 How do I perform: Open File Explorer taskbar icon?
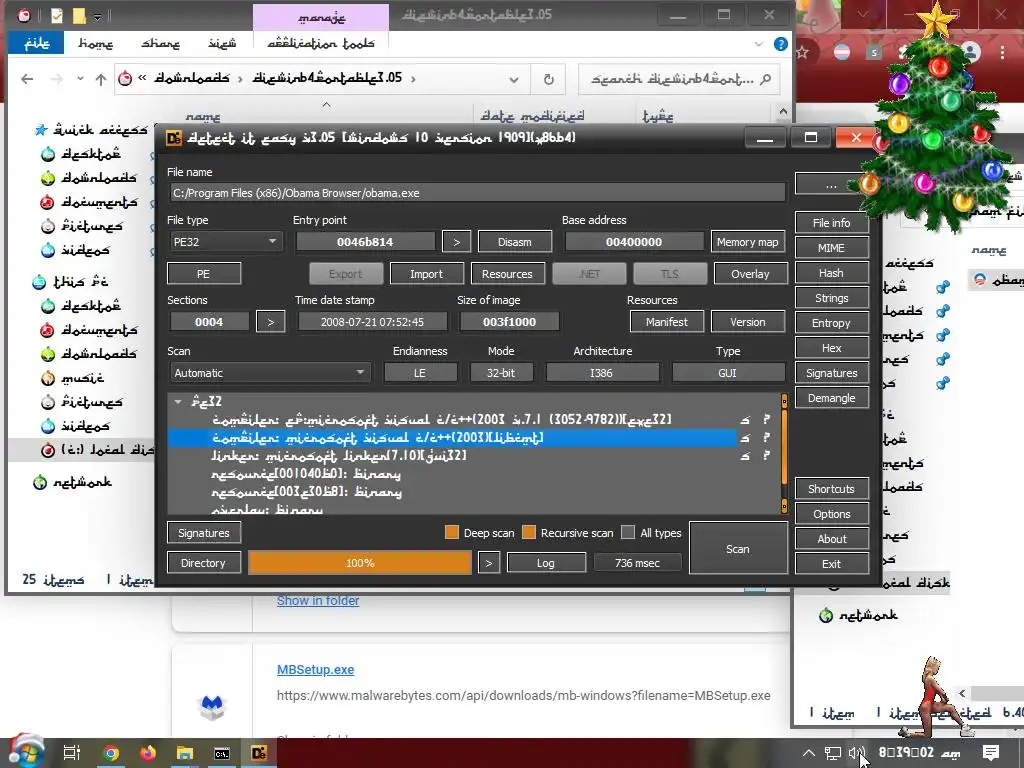(x=185, y=753)
